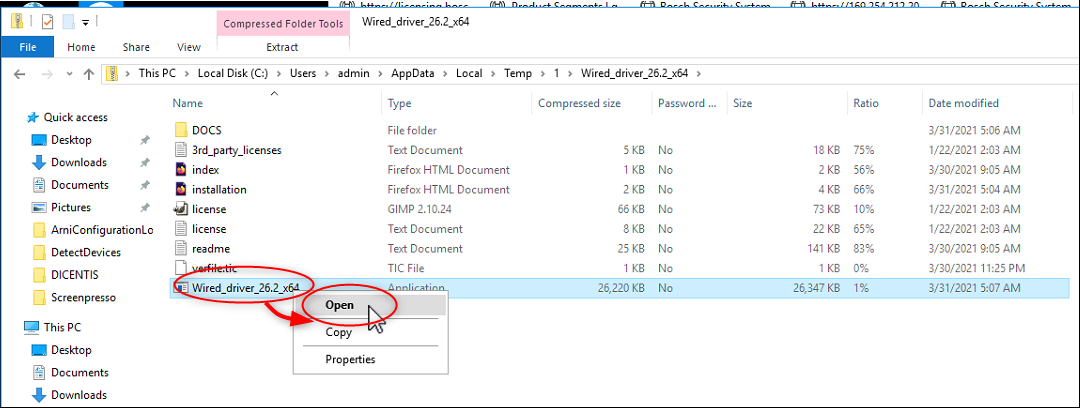Select Wired_driver_26.2_x64 application icon
This screenshot has height=408, width=1080.
(181, 287)
